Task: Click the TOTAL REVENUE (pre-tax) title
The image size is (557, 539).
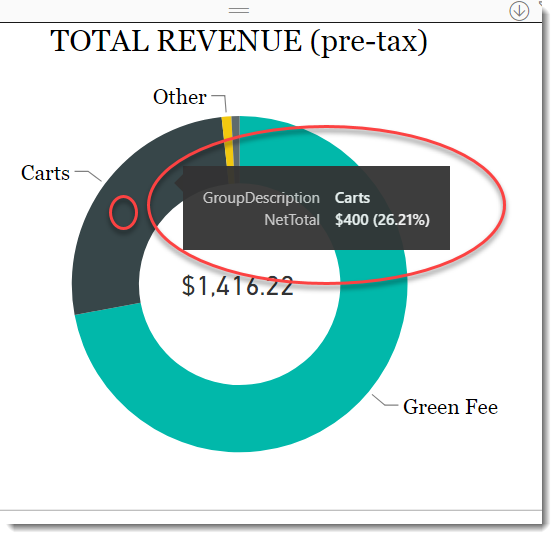Action: 239,41
